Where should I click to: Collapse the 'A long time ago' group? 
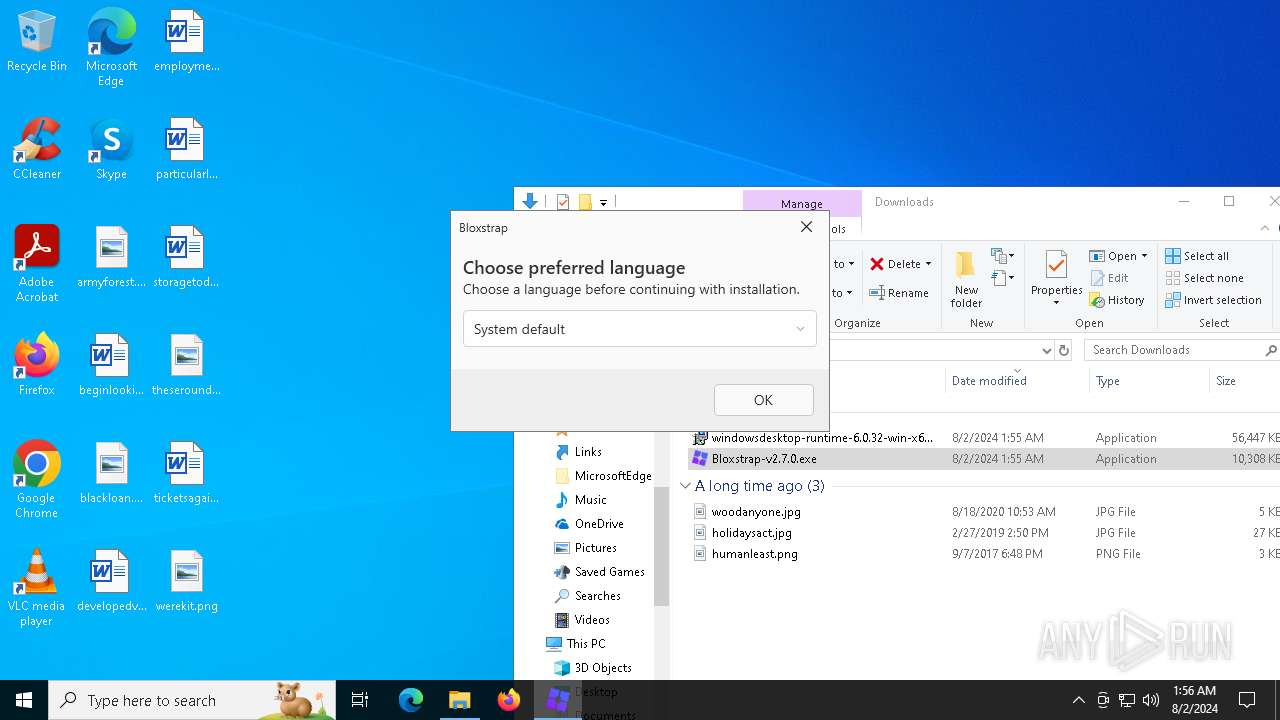[x=685, y=486]
